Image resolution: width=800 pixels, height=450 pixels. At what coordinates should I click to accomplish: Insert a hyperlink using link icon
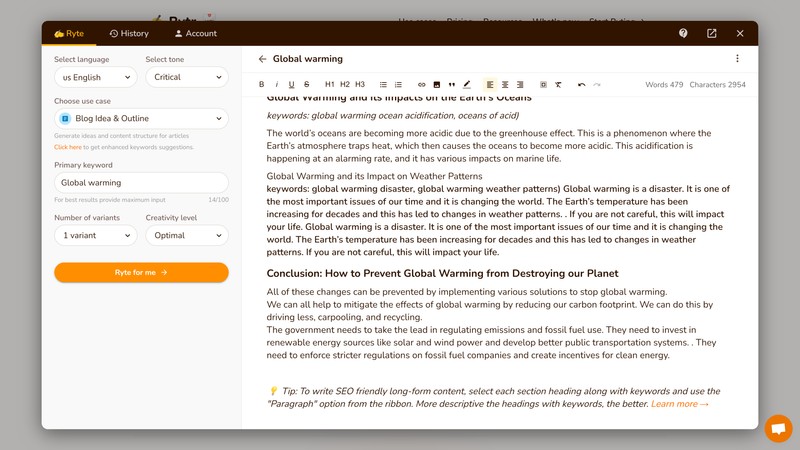[x=421, y=85]
